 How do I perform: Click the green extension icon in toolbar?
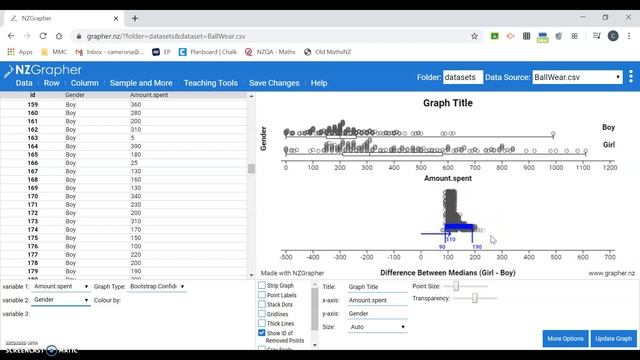pos(494,36)
